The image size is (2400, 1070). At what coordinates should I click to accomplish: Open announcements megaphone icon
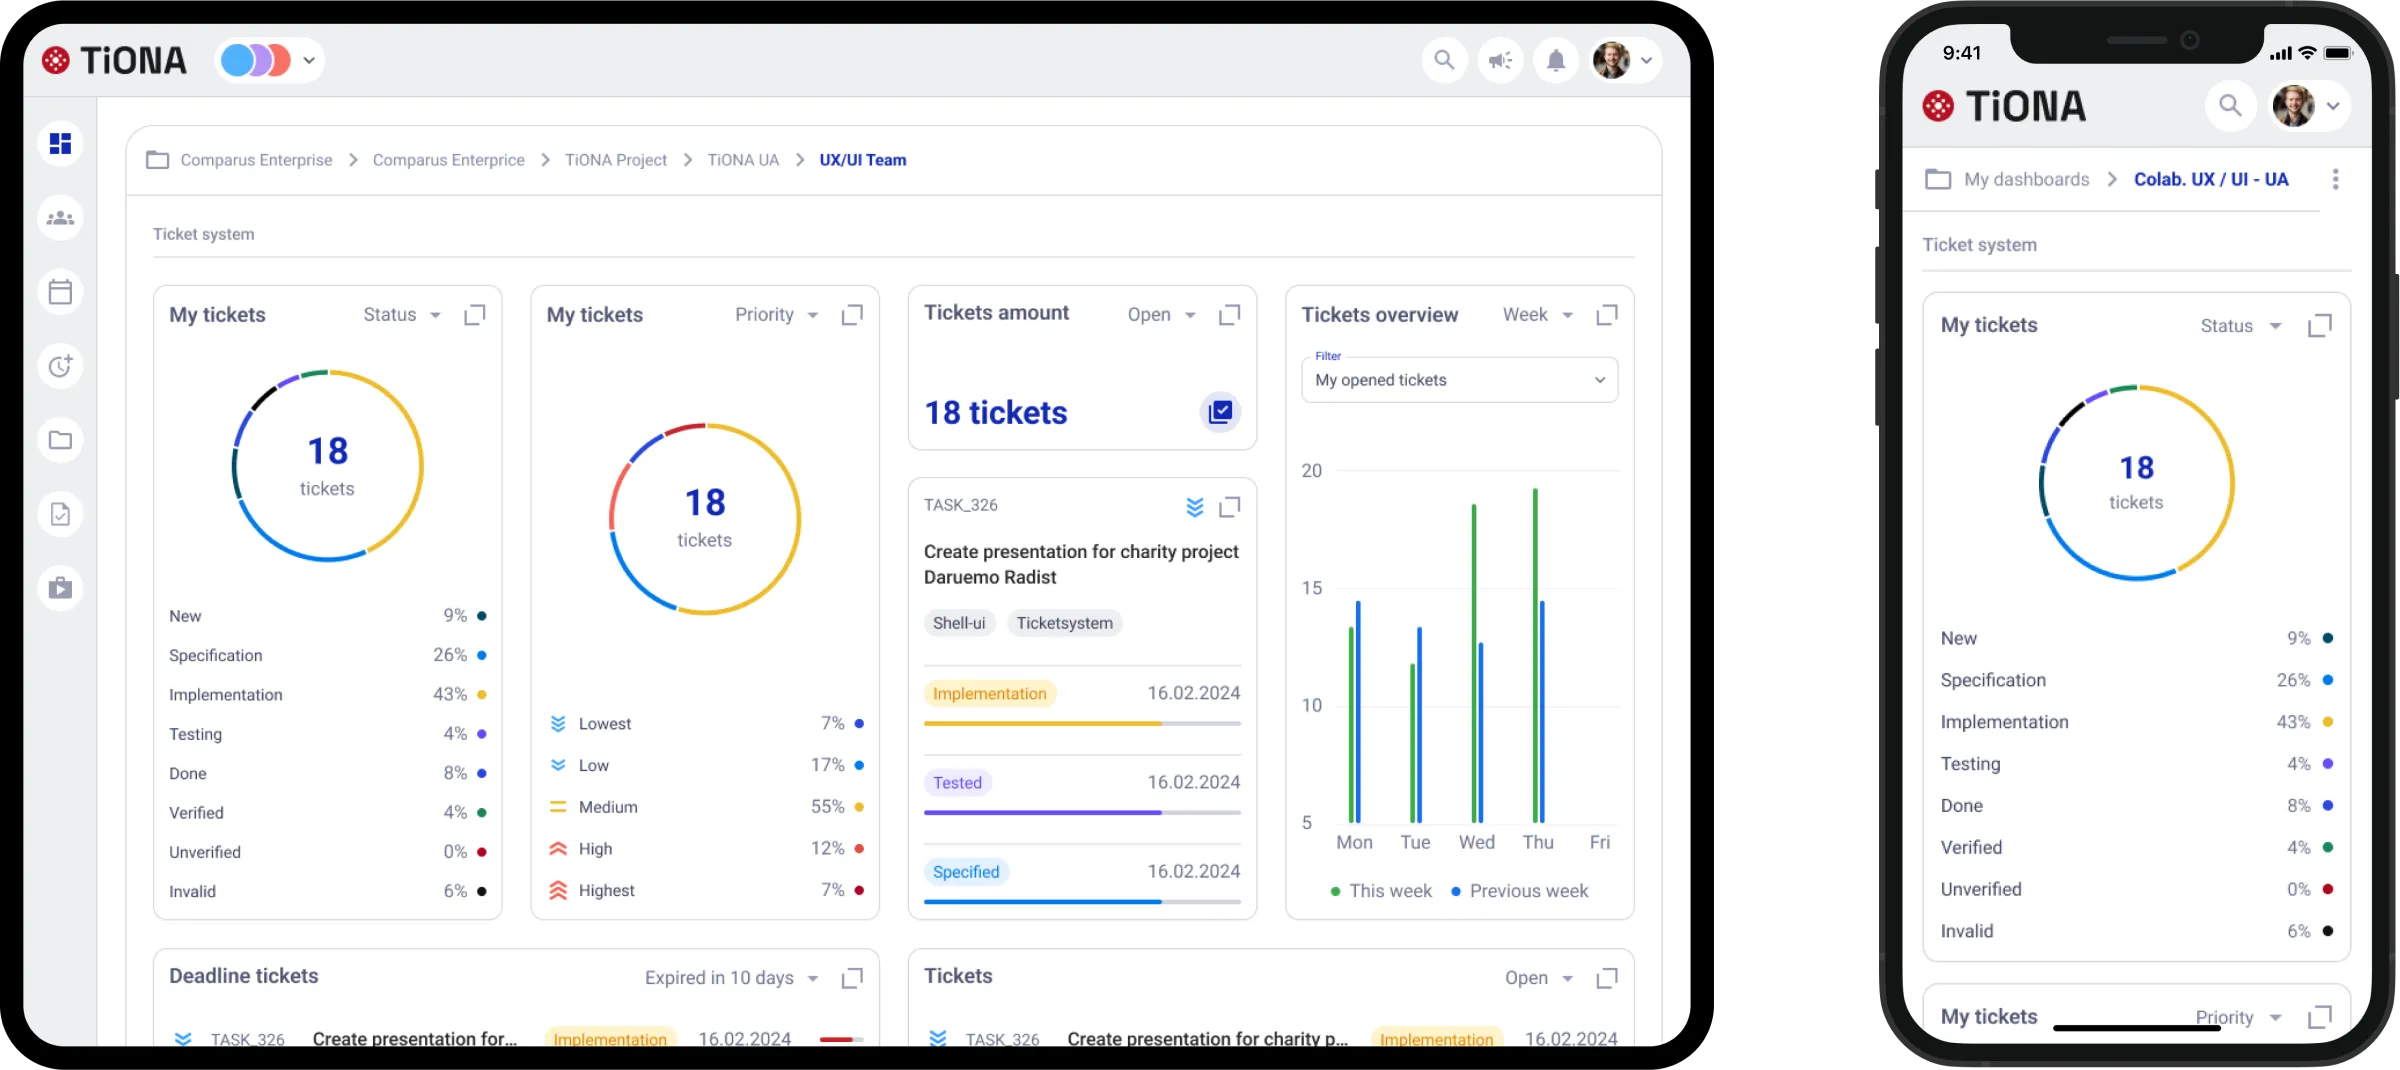pyautogui.click(x=1500, y=60)
